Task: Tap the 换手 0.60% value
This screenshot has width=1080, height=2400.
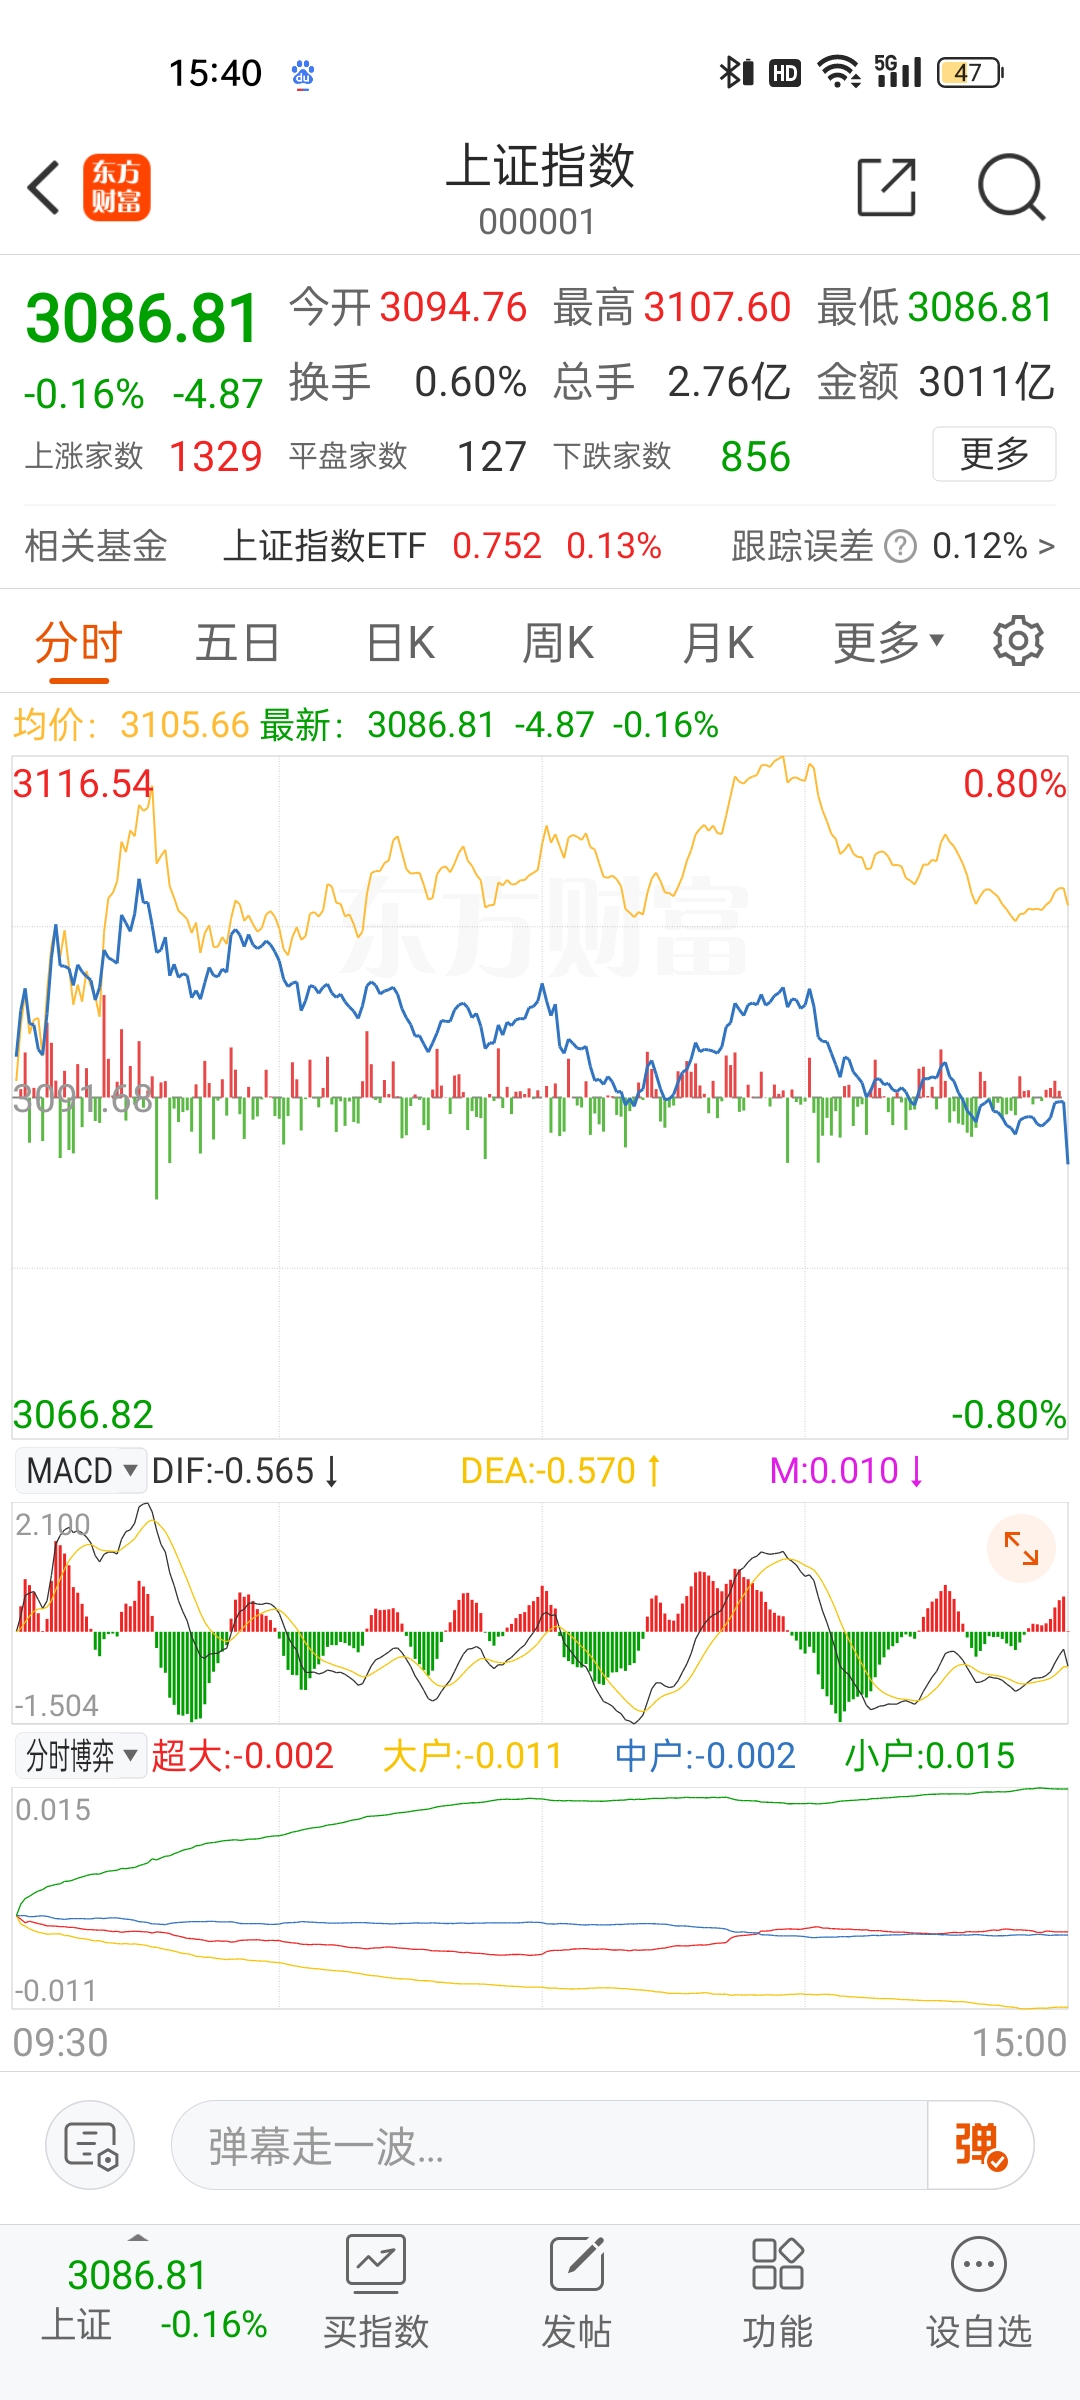Action: [x=470, y=381]
